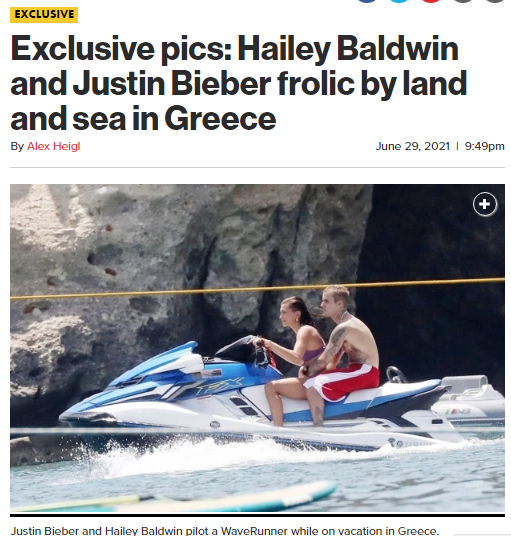
Task: Share article via blue Facebook circle
Action: pyautogui.click(x=367, y=1)
